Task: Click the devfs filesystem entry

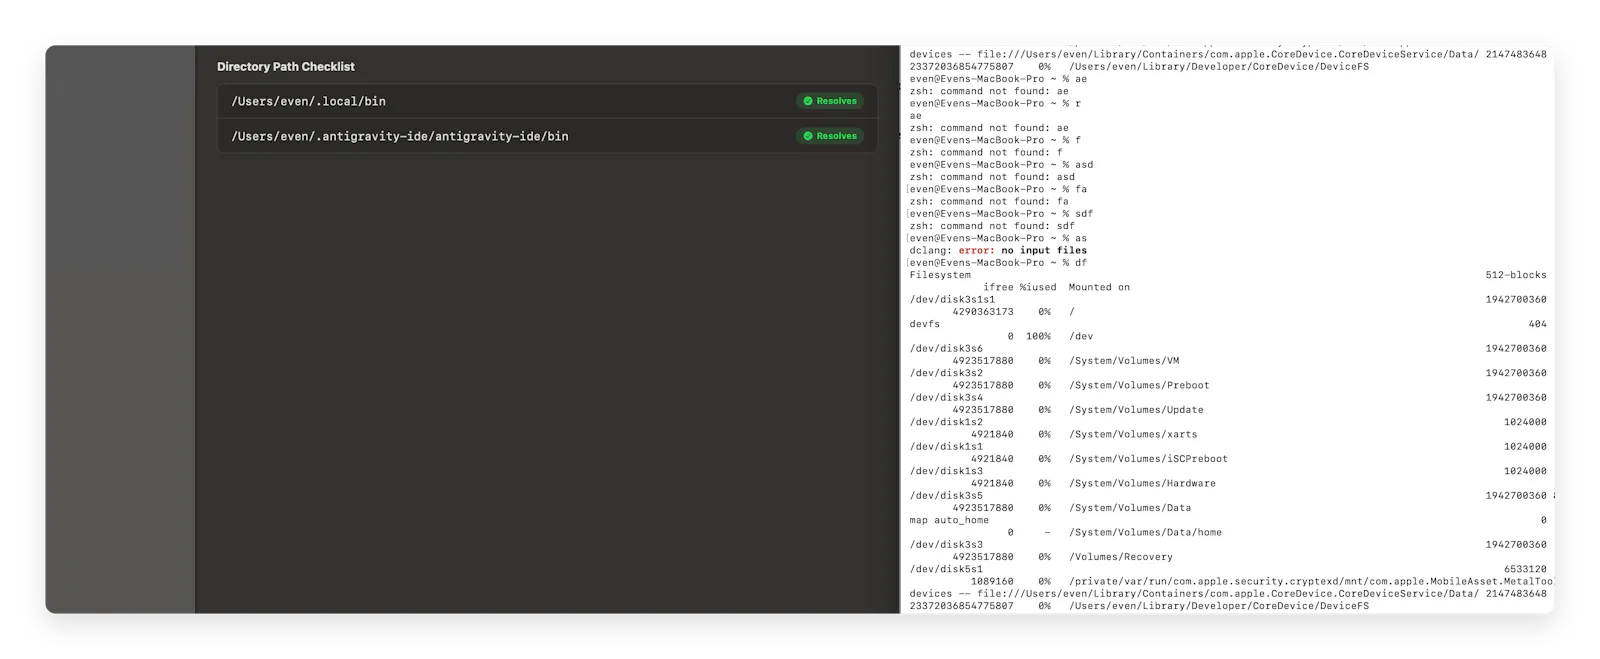Action: tap(925, 324)
